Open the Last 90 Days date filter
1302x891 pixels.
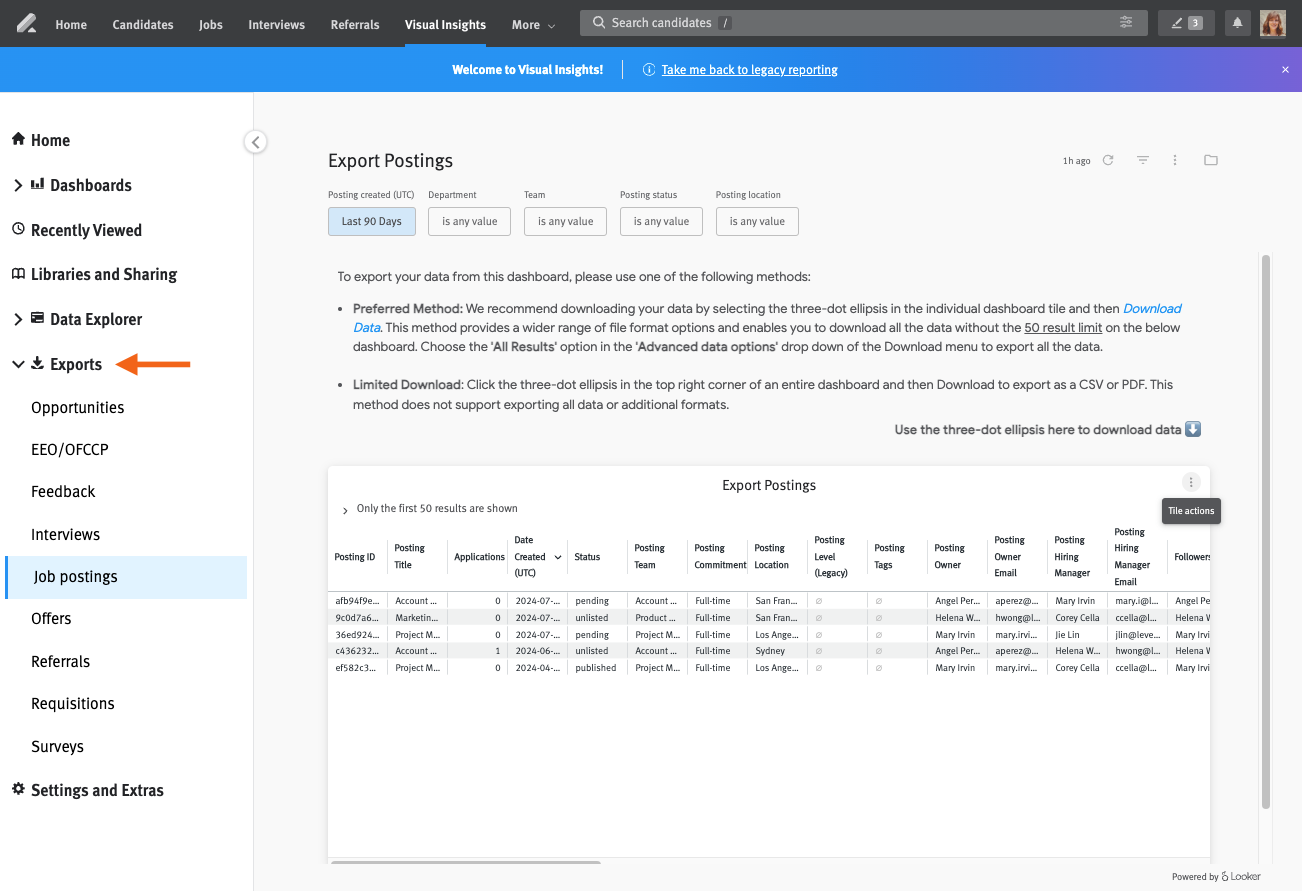coord(371,221)
